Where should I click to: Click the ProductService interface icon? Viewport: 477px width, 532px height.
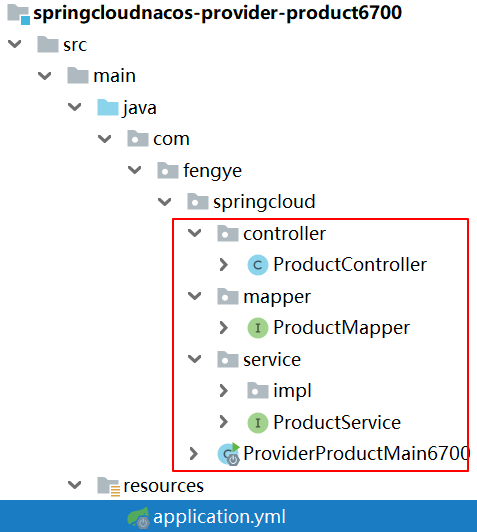tap(258, 423)
